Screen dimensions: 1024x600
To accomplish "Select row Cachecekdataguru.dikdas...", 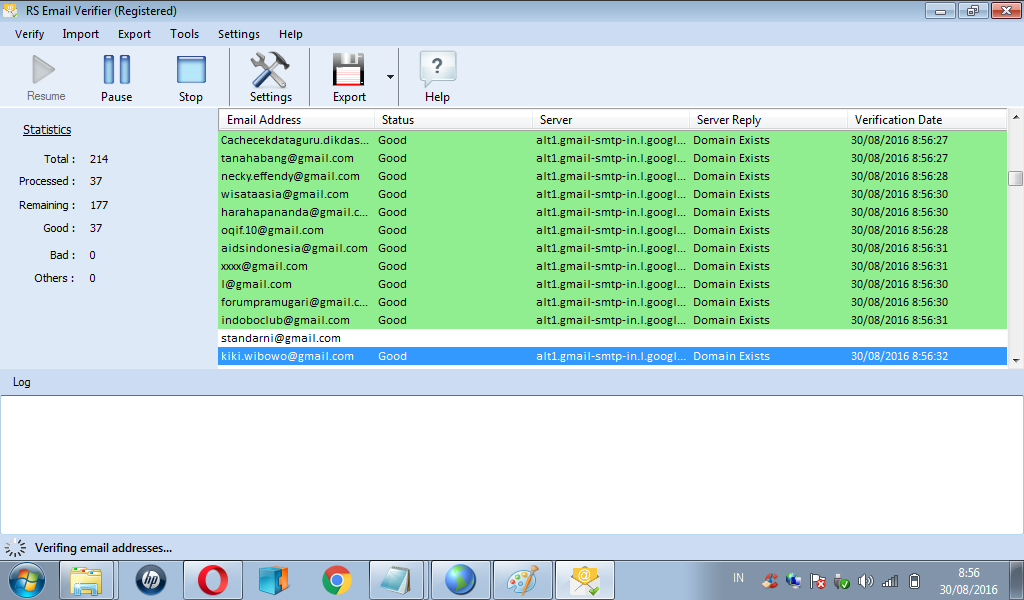I will click(612, 140).
